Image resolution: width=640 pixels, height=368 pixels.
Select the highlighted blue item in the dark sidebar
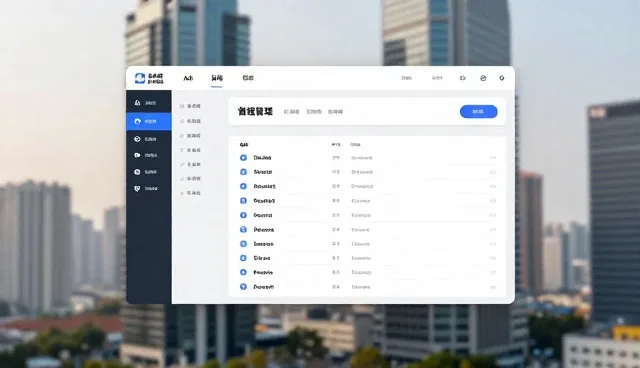(x=149, y=122)
